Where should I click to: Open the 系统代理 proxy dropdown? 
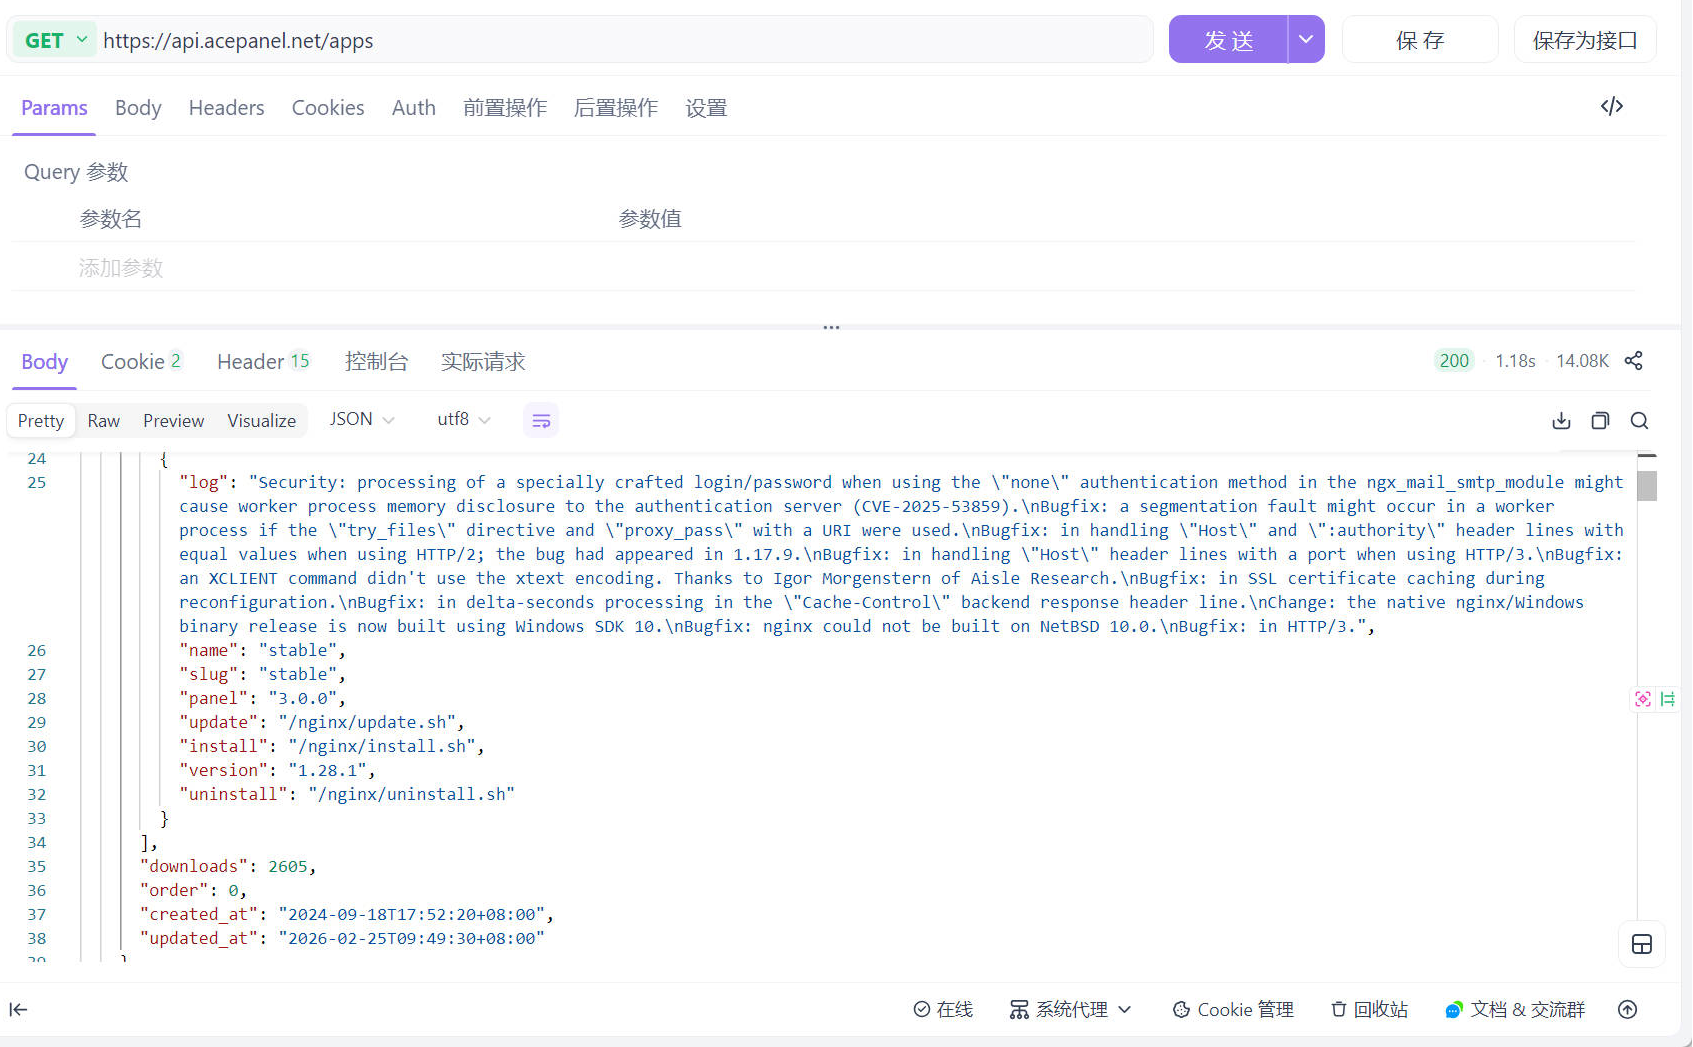(x=1070, y=1010)
